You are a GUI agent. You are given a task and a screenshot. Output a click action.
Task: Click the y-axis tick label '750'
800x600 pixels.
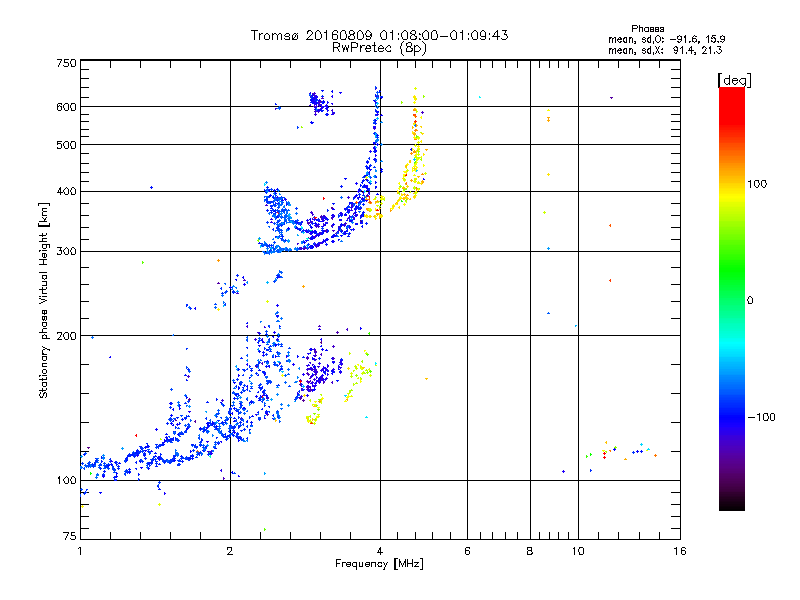click(66, 63)
